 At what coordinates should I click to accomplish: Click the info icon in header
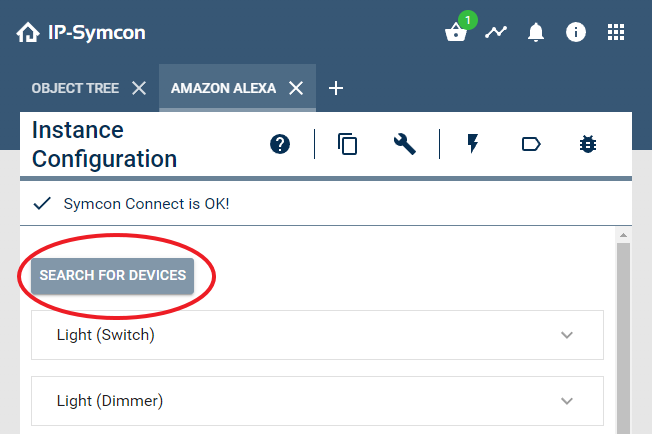click(x=576, y=32)
